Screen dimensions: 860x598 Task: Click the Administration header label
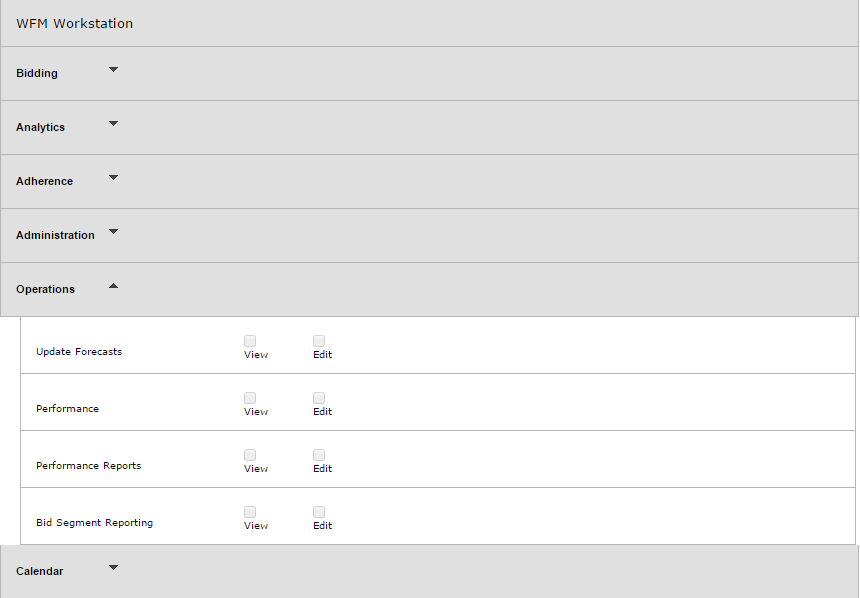[x=55, y=236]
